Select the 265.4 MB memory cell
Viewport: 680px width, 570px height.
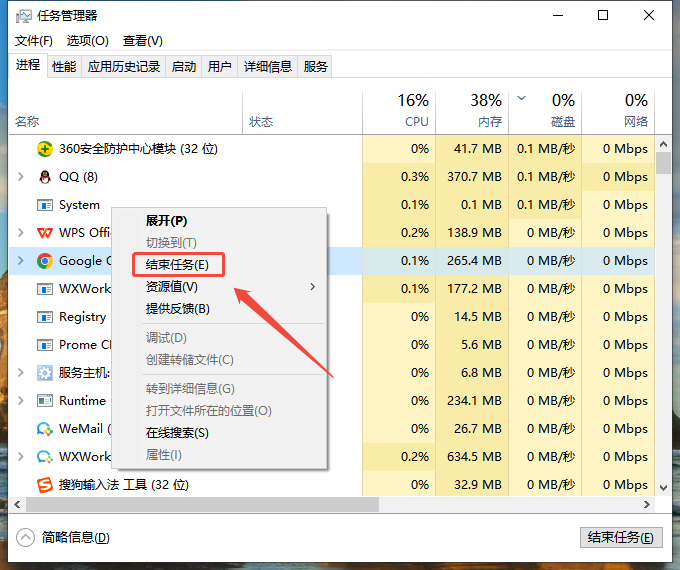tap(472, 261)
